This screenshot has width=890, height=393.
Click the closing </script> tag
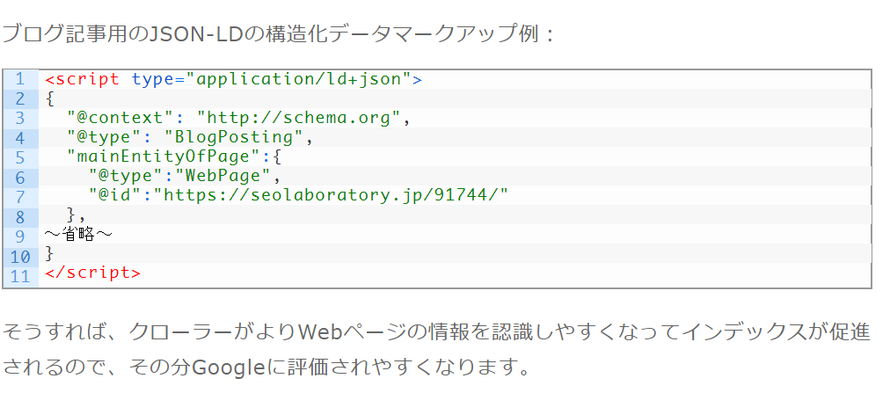(92, 273)
